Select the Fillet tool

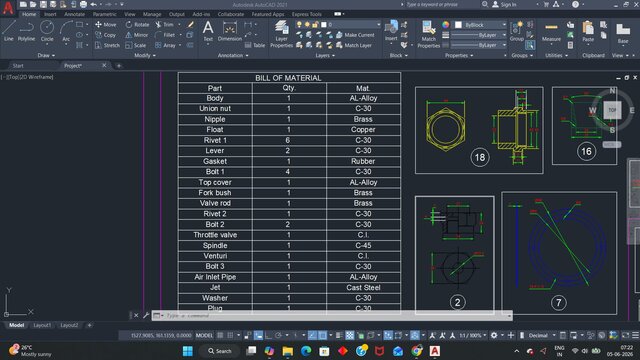(165, 35)
